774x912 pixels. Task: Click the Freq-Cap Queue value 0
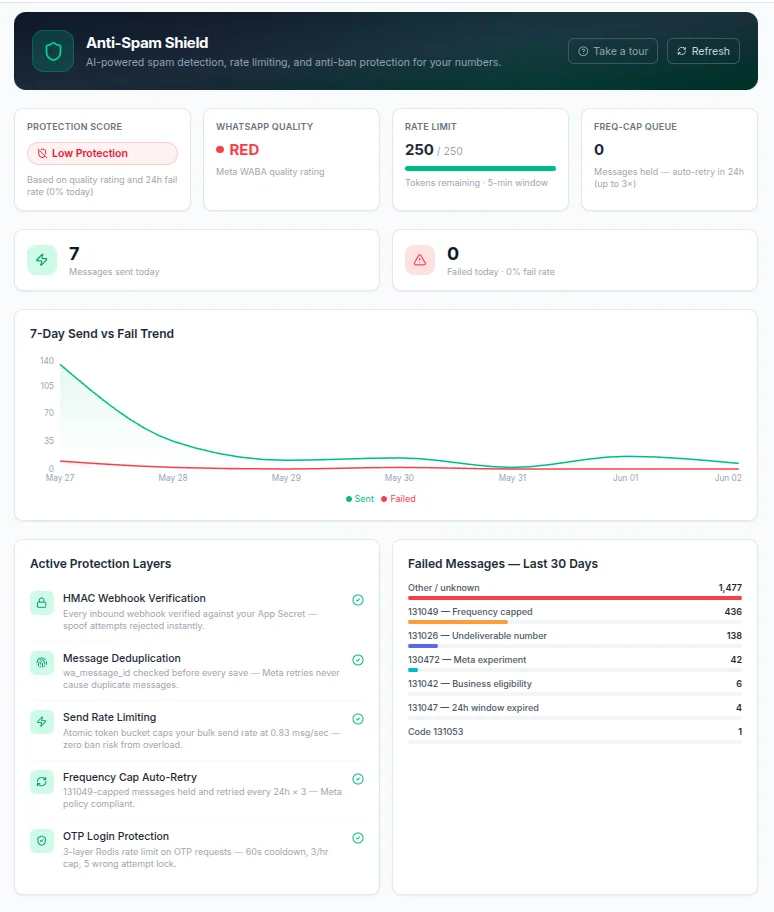pos(599,149)
